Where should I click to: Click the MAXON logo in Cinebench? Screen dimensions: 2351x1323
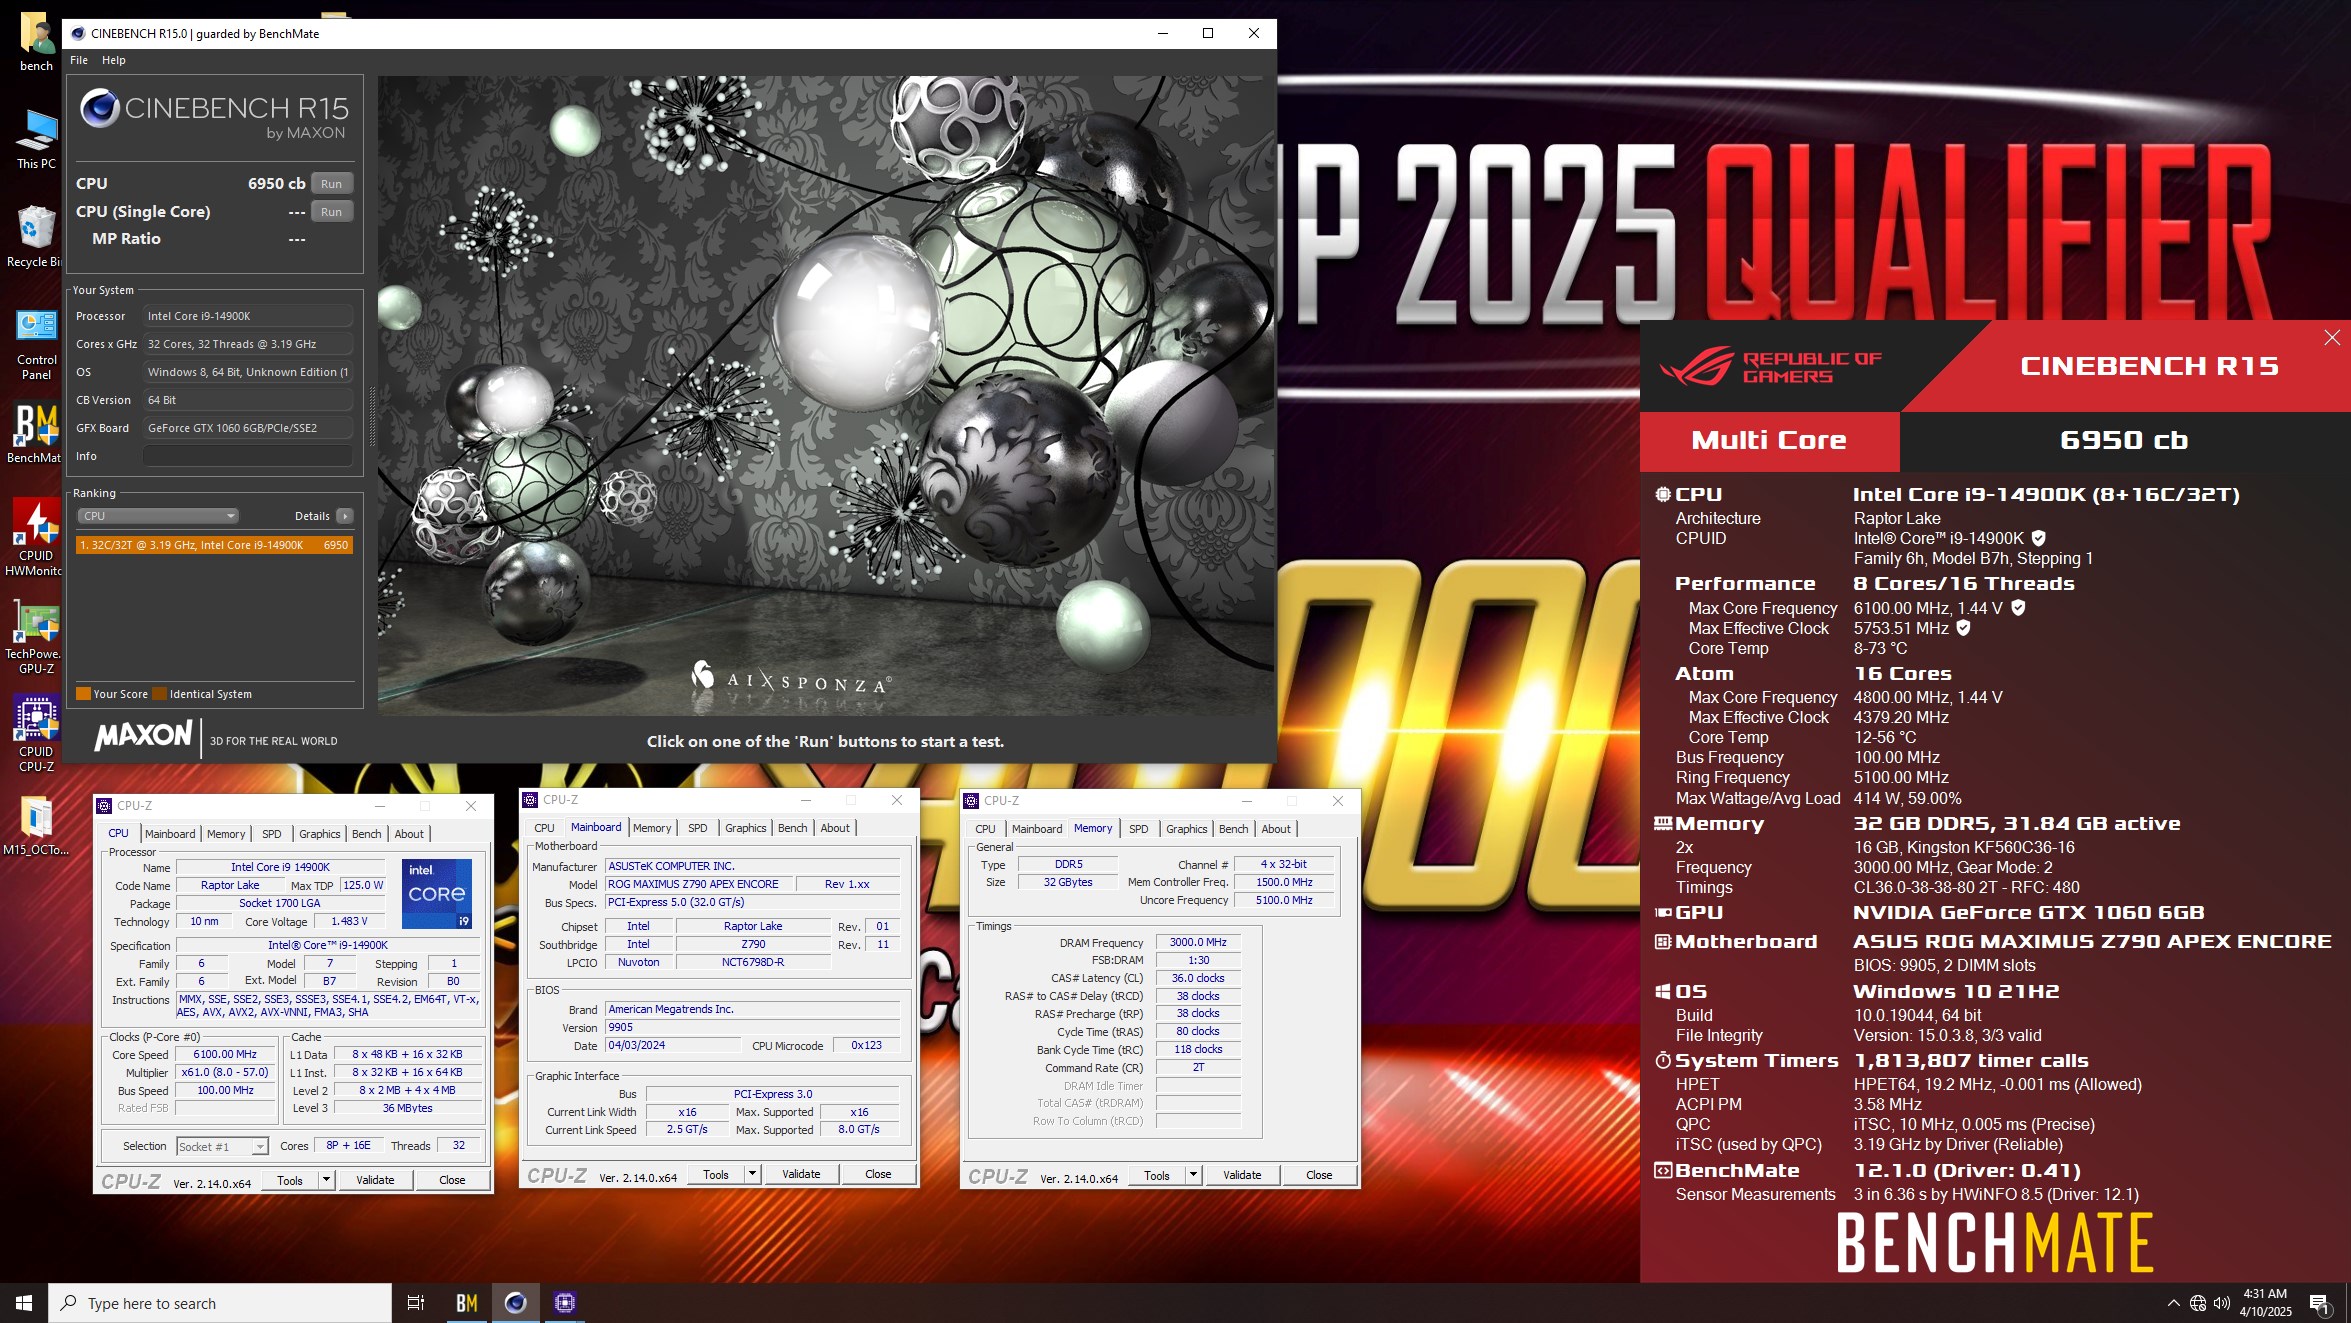pos(143,736)
